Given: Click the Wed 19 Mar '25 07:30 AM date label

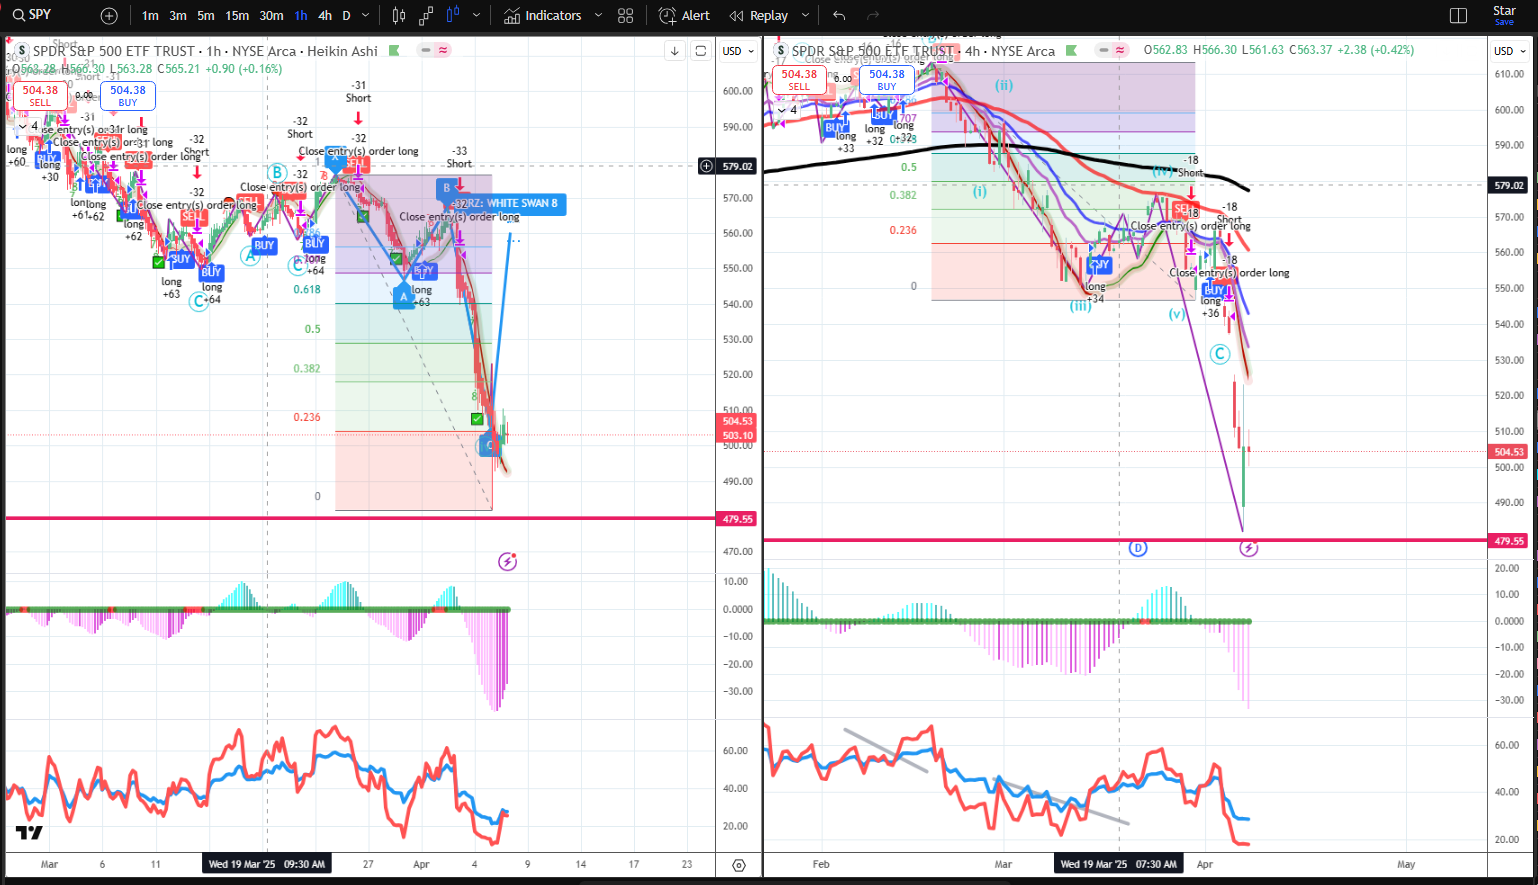Looking at the screenshot, I should pyautogui.click(x=1119, y=864).
